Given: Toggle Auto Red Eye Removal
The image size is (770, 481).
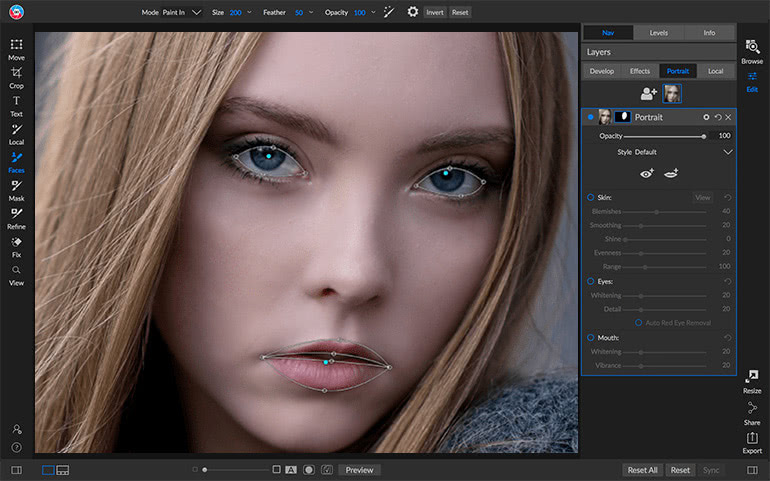Looking at the screenshot, I should pos(638,323).
